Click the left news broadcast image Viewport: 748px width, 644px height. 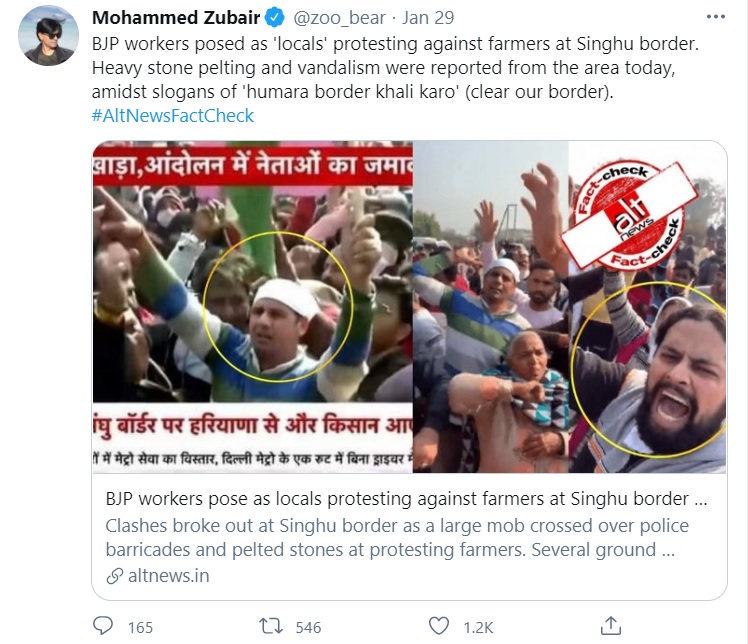(253, 307)
